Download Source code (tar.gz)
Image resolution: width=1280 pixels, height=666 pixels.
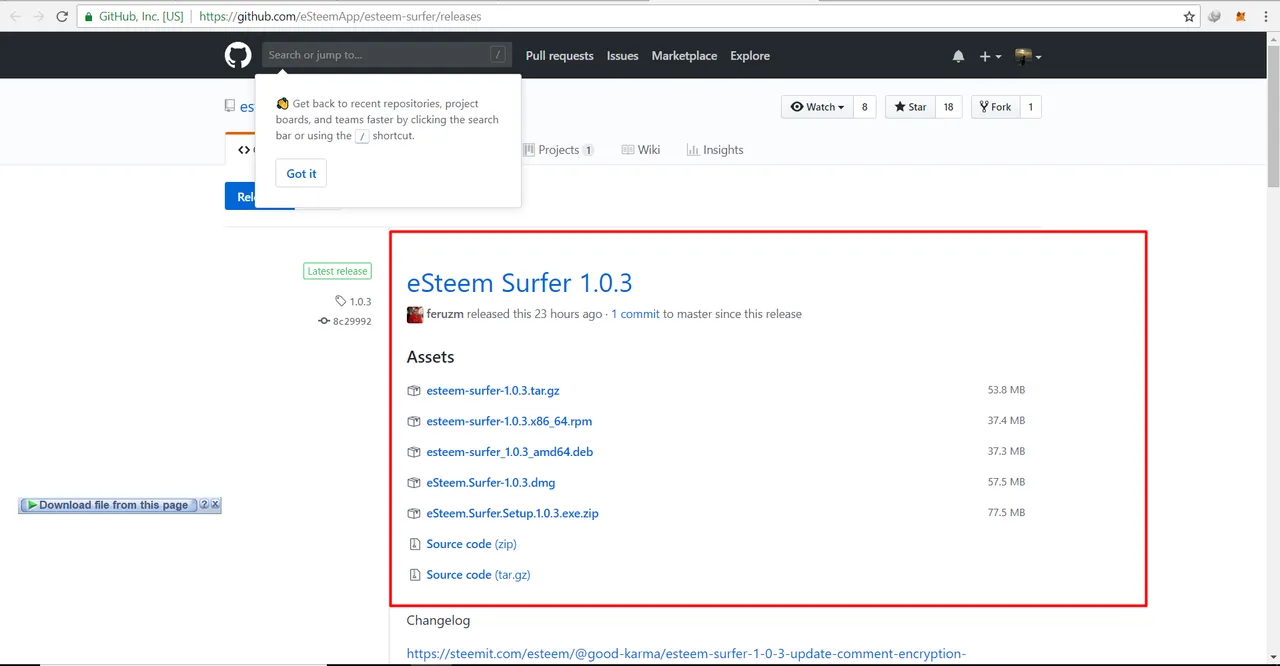click(x=478, y=575)
